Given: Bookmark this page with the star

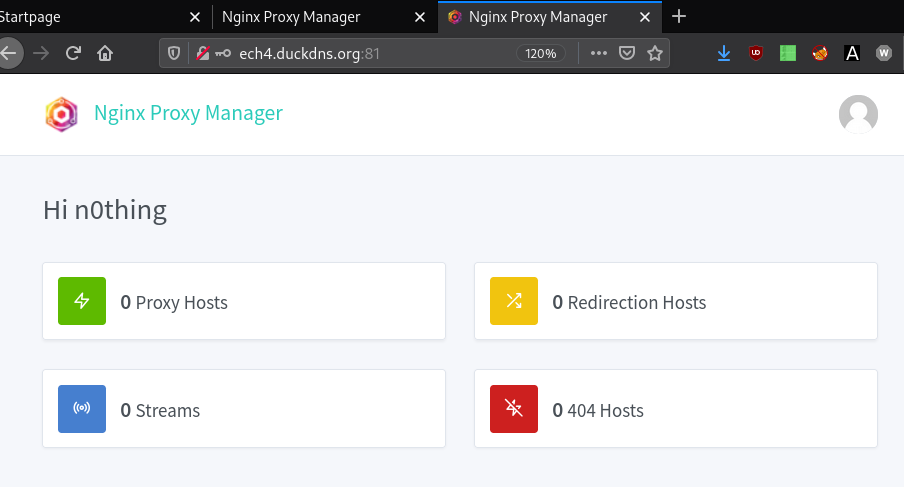Looking at the screenshot, I should 654,54.
